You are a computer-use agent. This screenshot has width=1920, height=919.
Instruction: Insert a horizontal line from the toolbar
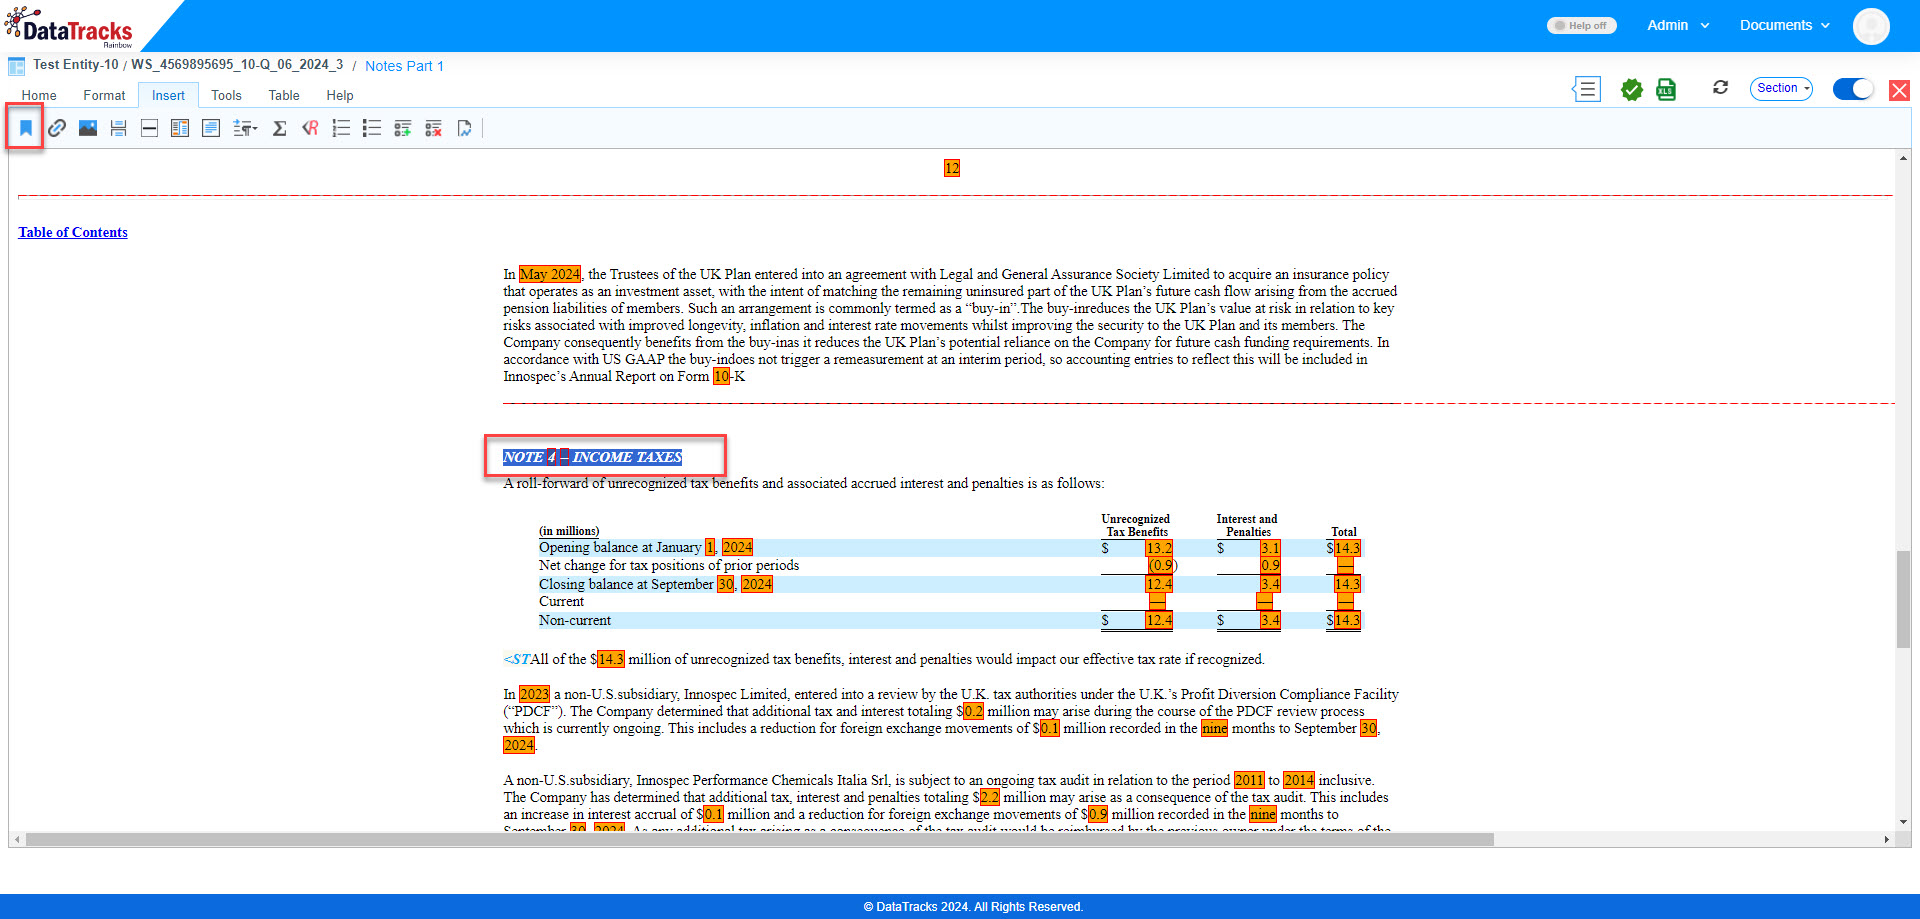pos(150,128)
